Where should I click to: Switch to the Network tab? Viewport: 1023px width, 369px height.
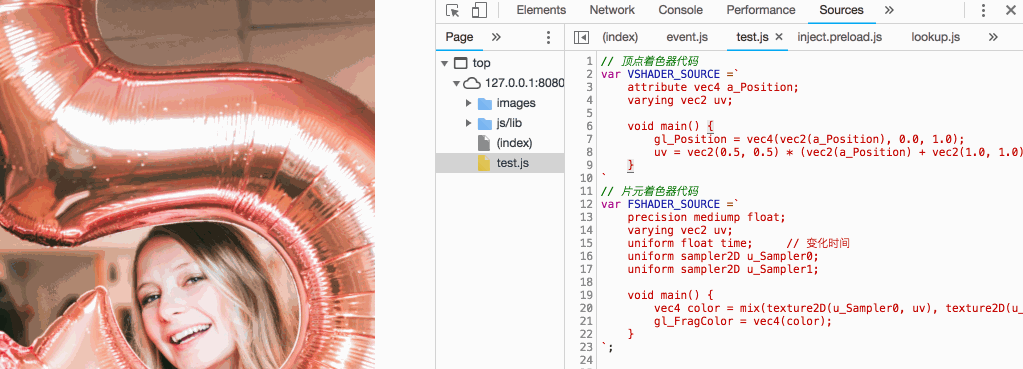click(612, 10)
